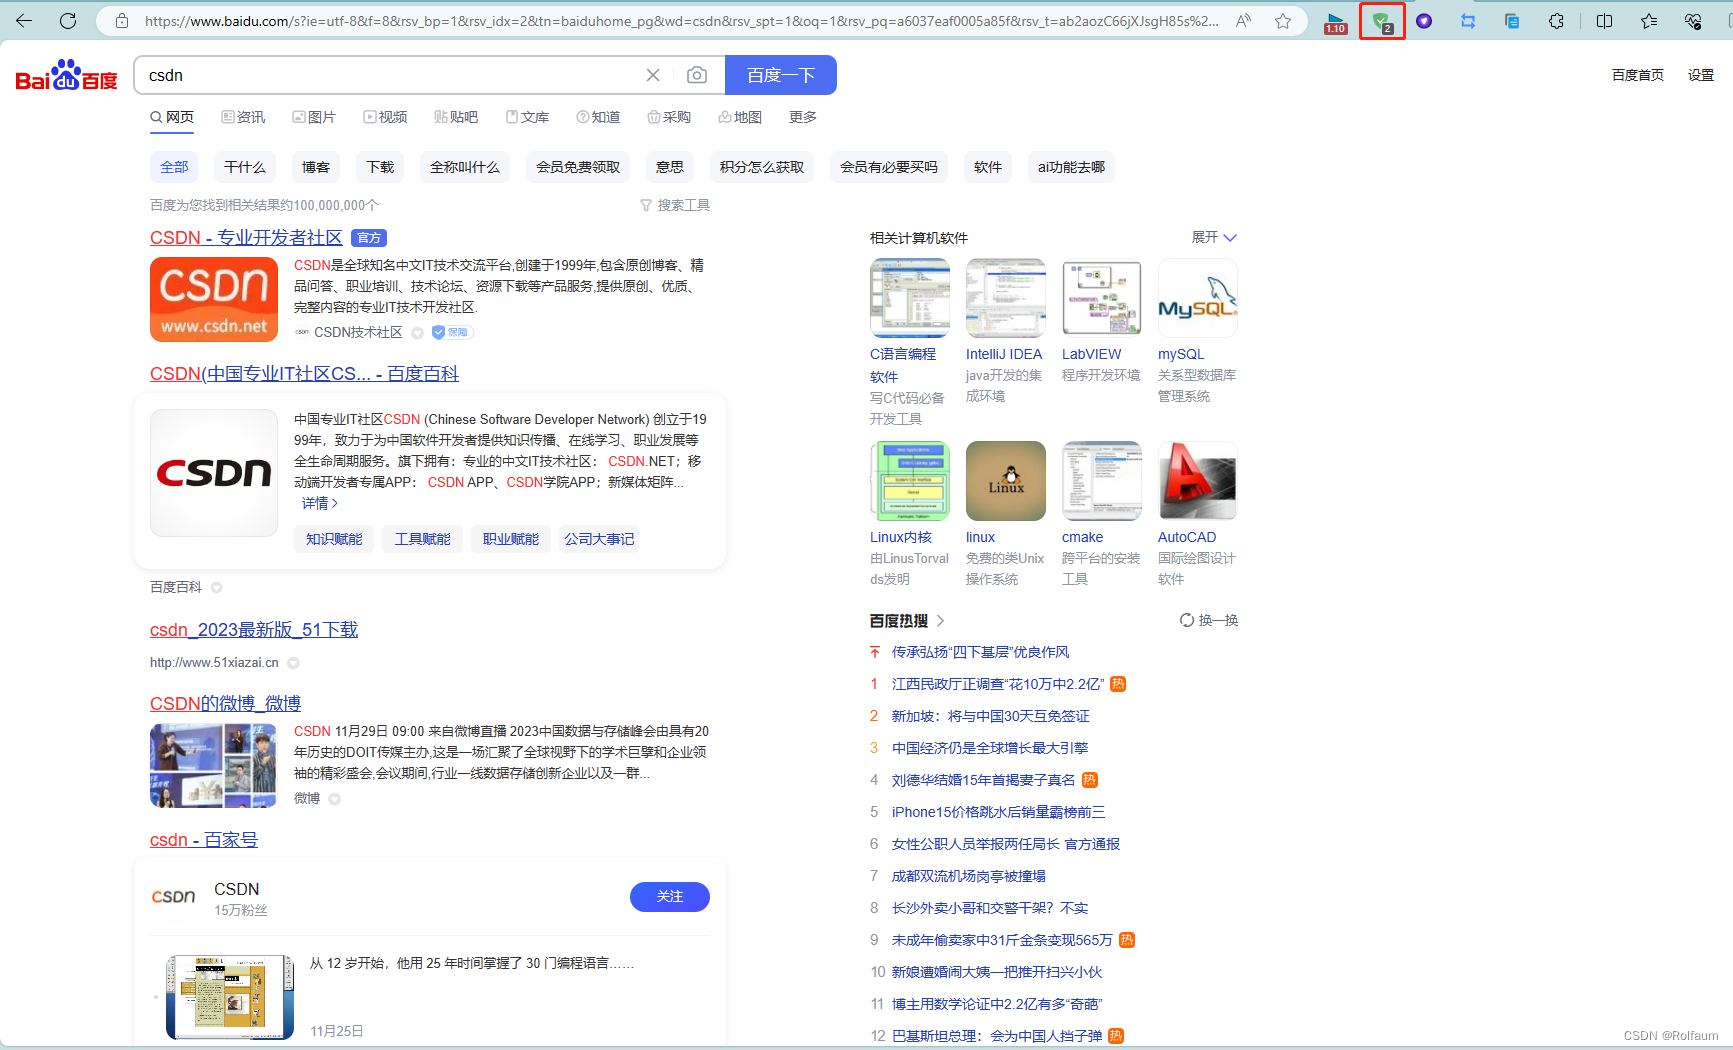Open 百度首页 link at top right
The height and width of the screenshot is (1050, 1733).
coord(1637,75)
